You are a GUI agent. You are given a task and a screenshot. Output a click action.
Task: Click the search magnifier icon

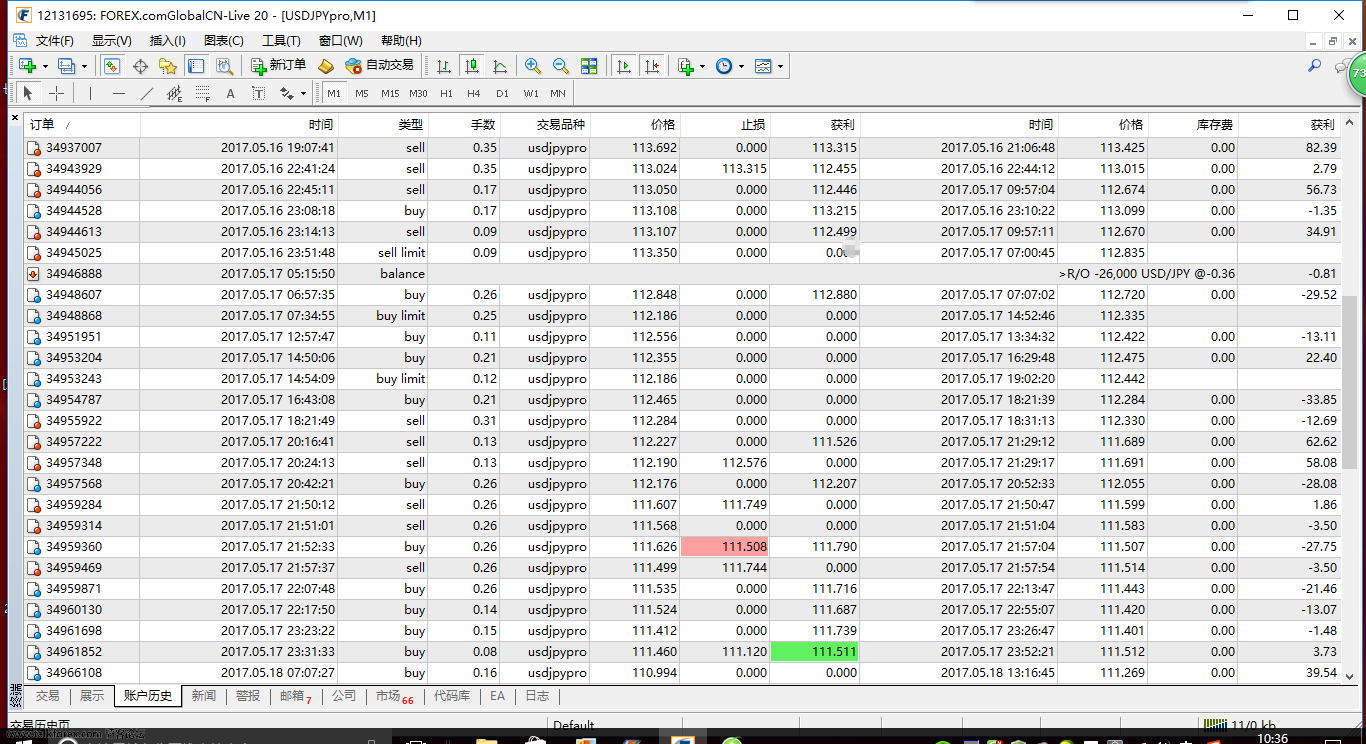tap(1315, 66)
